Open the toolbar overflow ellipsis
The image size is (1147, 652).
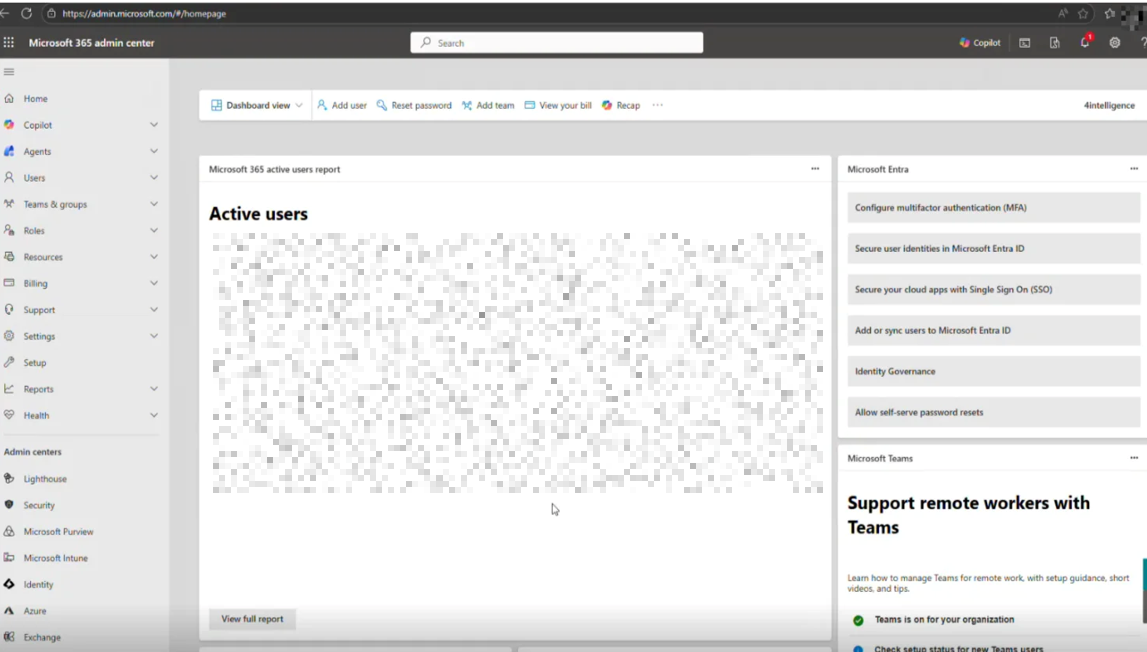[x=658, y=105]
